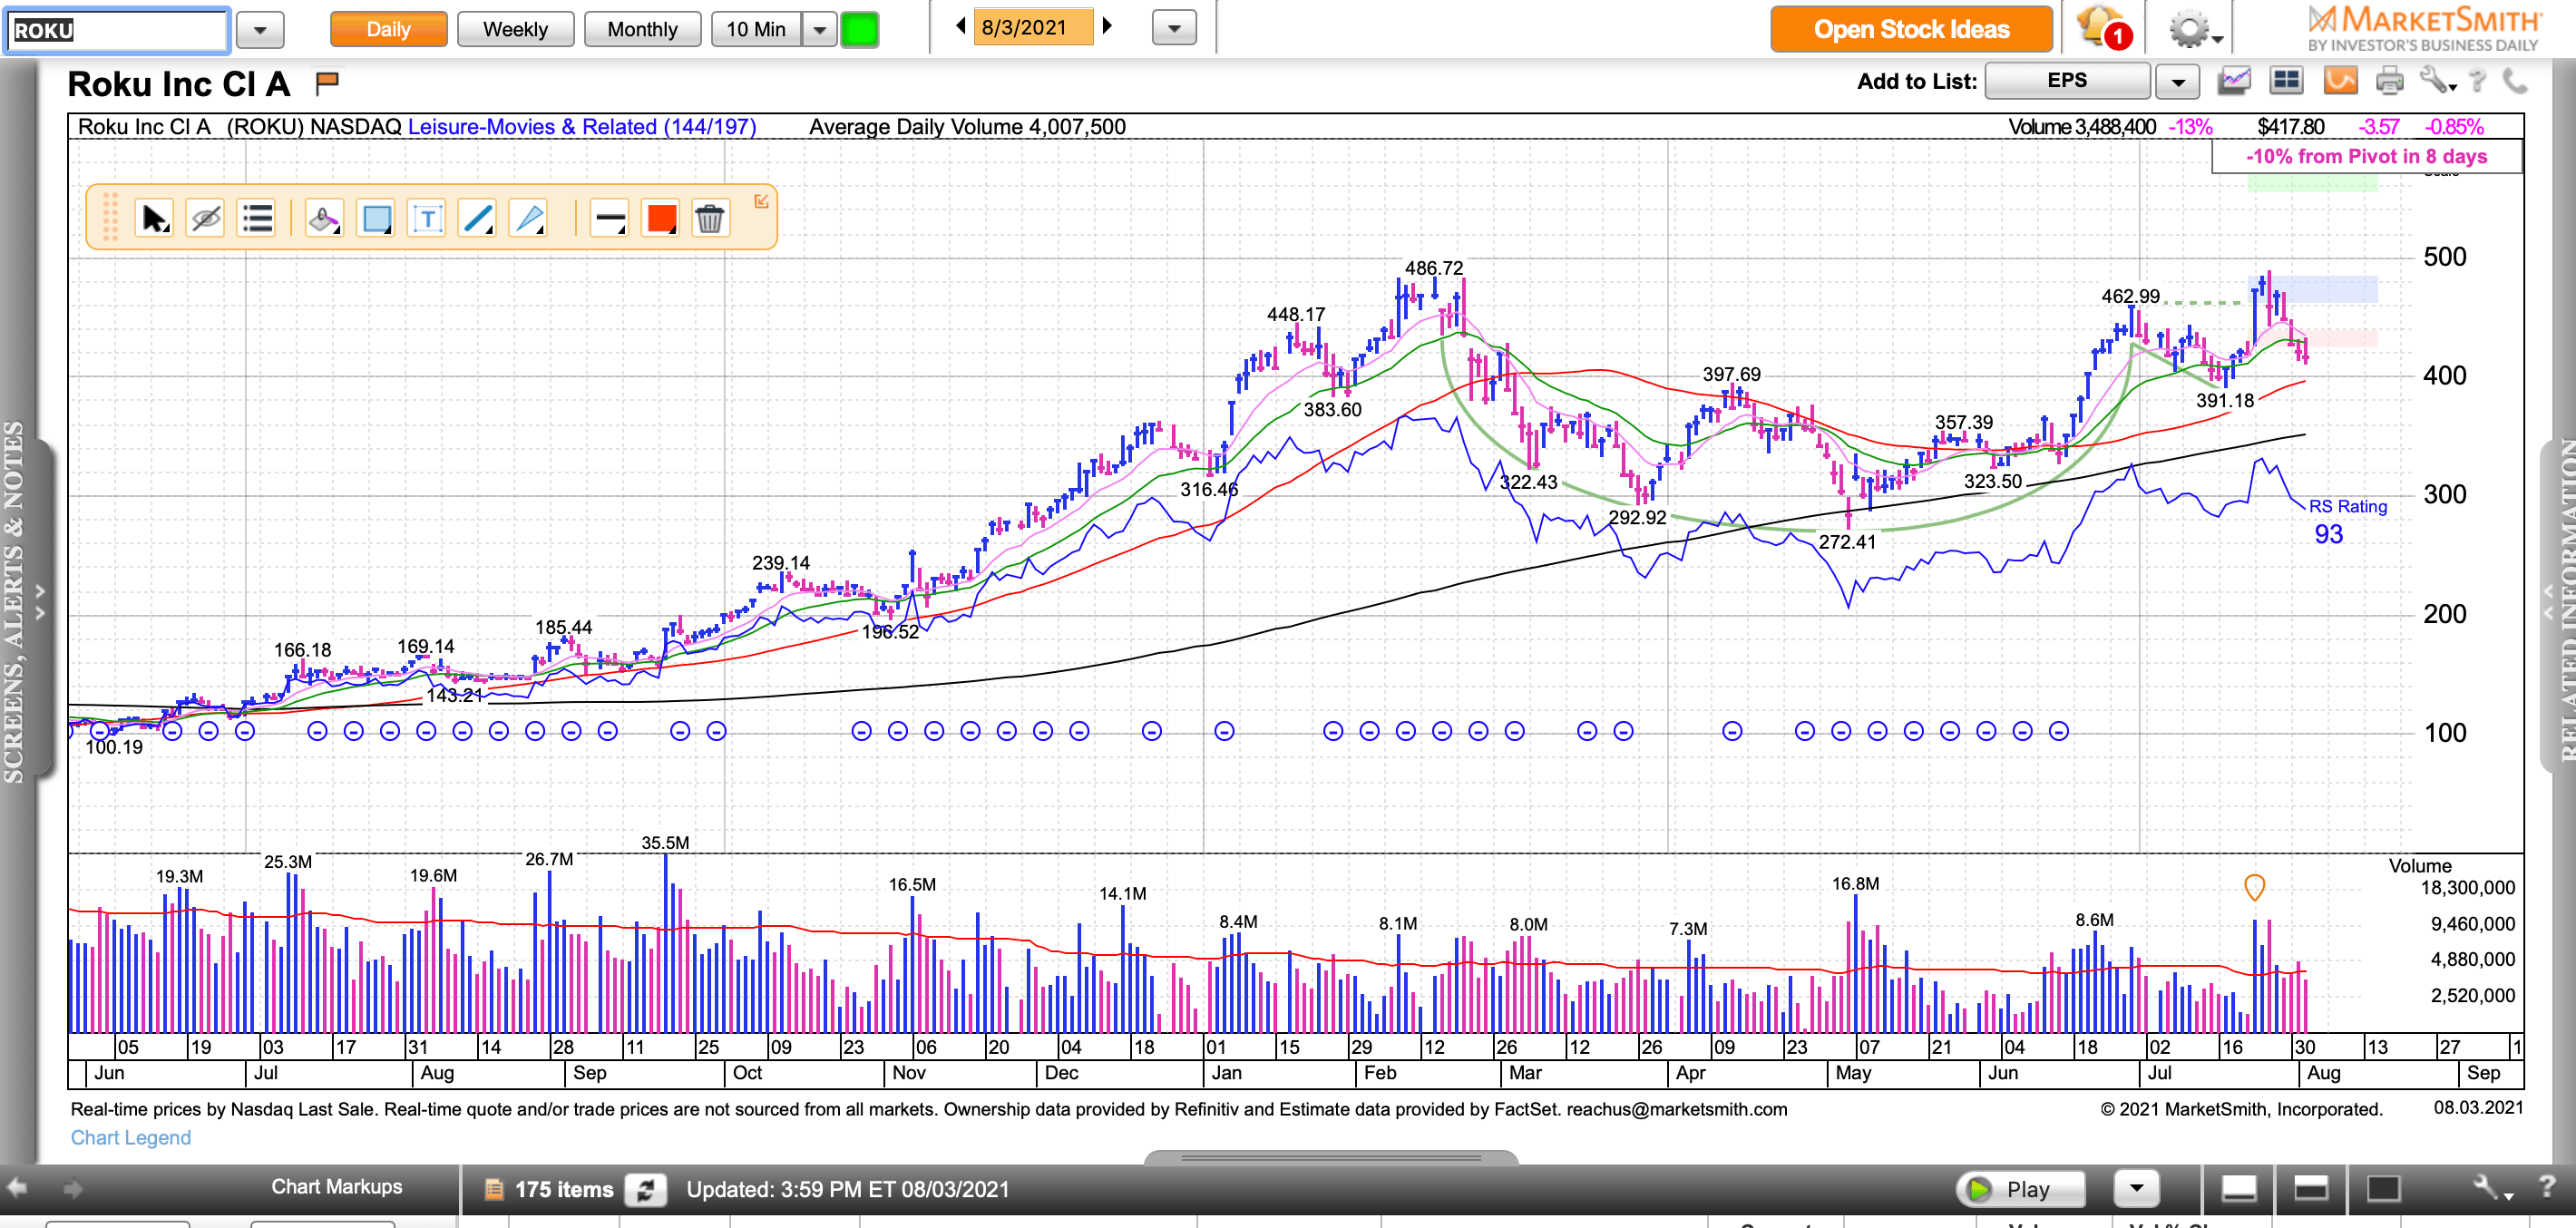Select the full panel layout icon
Screen dimensions: 2576x1228
[x=2384, y=1189]
